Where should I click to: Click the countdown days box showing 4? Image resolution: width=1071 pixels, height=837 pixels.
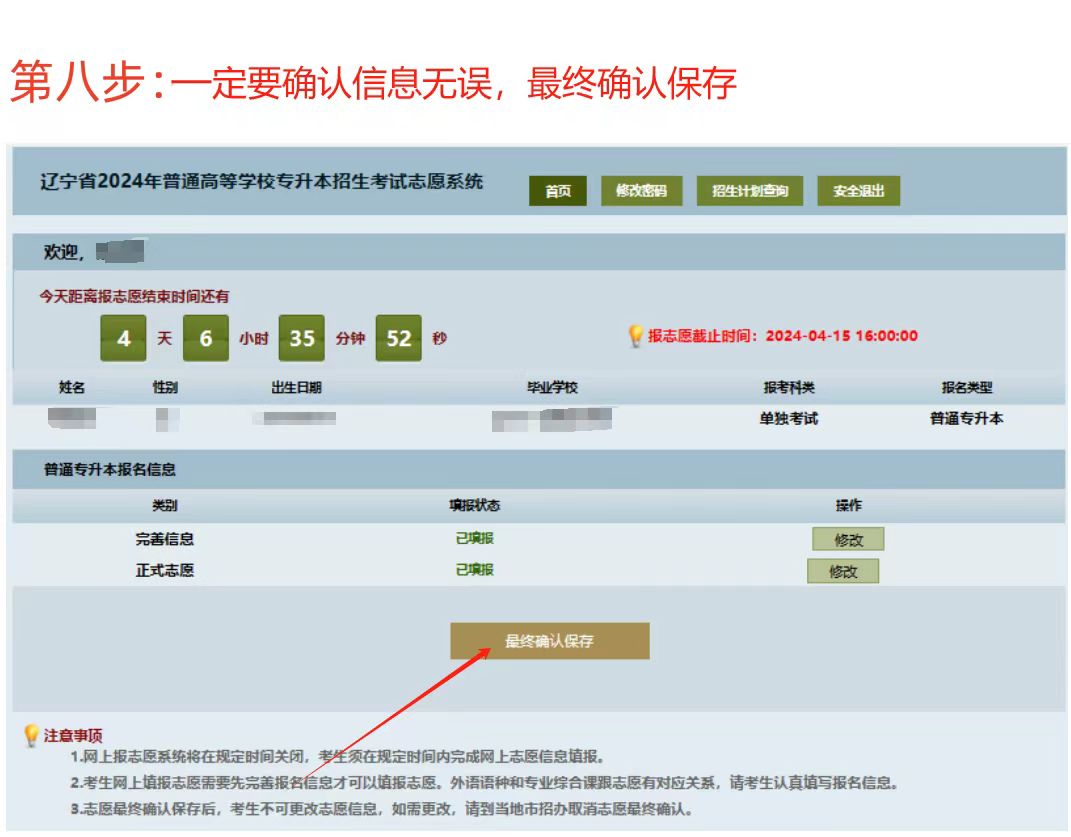coord(123,338)
